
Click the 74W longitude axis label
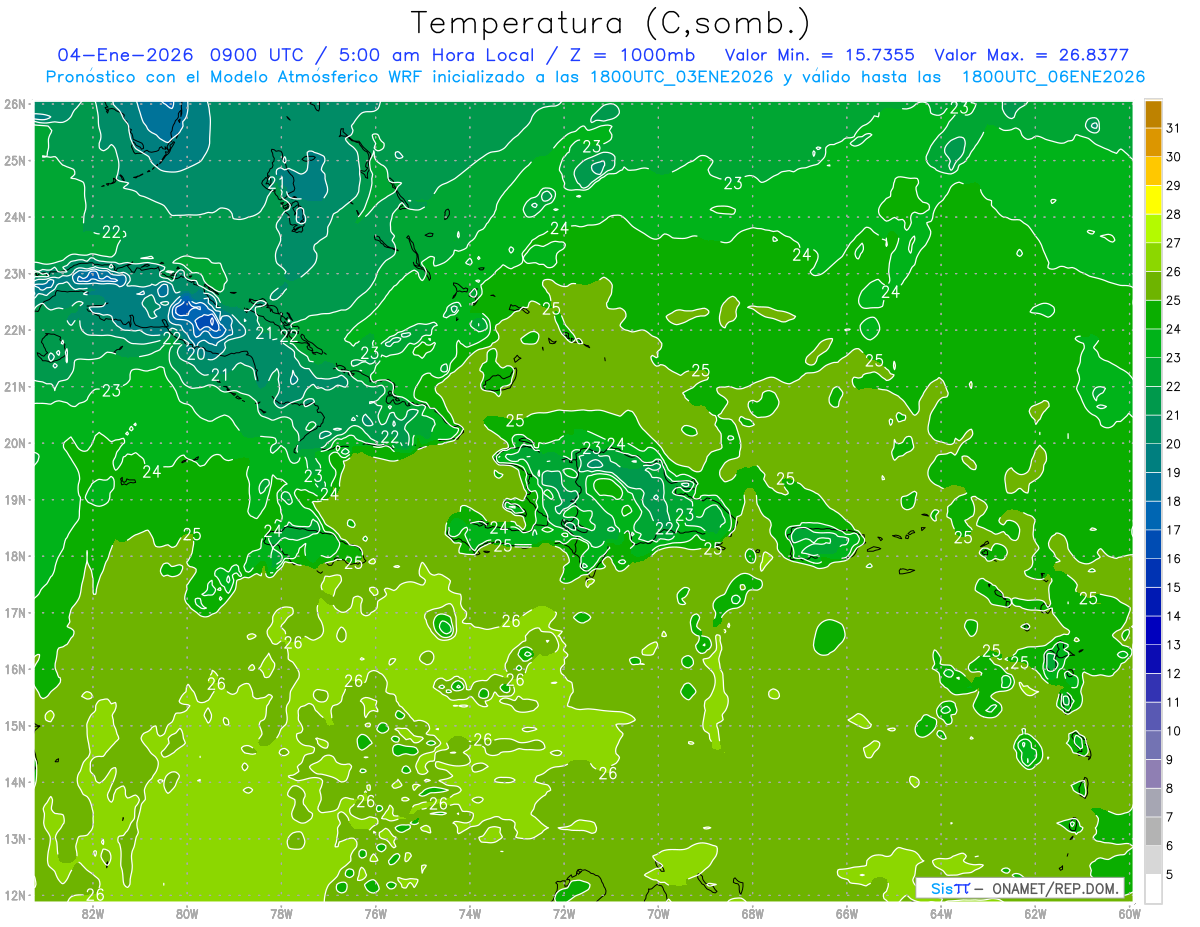pyautogui.click(x=469, y=913)
